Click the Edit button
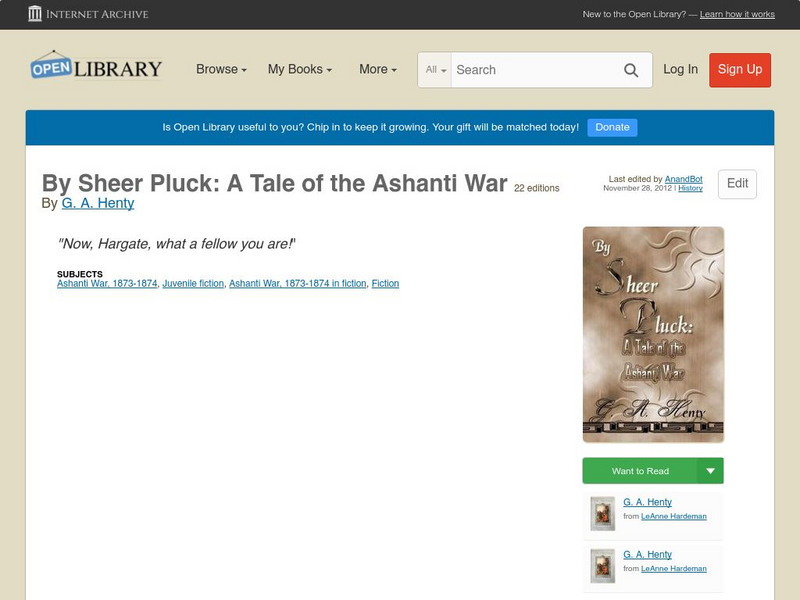This screenshot has height=600, width=800. (737, 184)
